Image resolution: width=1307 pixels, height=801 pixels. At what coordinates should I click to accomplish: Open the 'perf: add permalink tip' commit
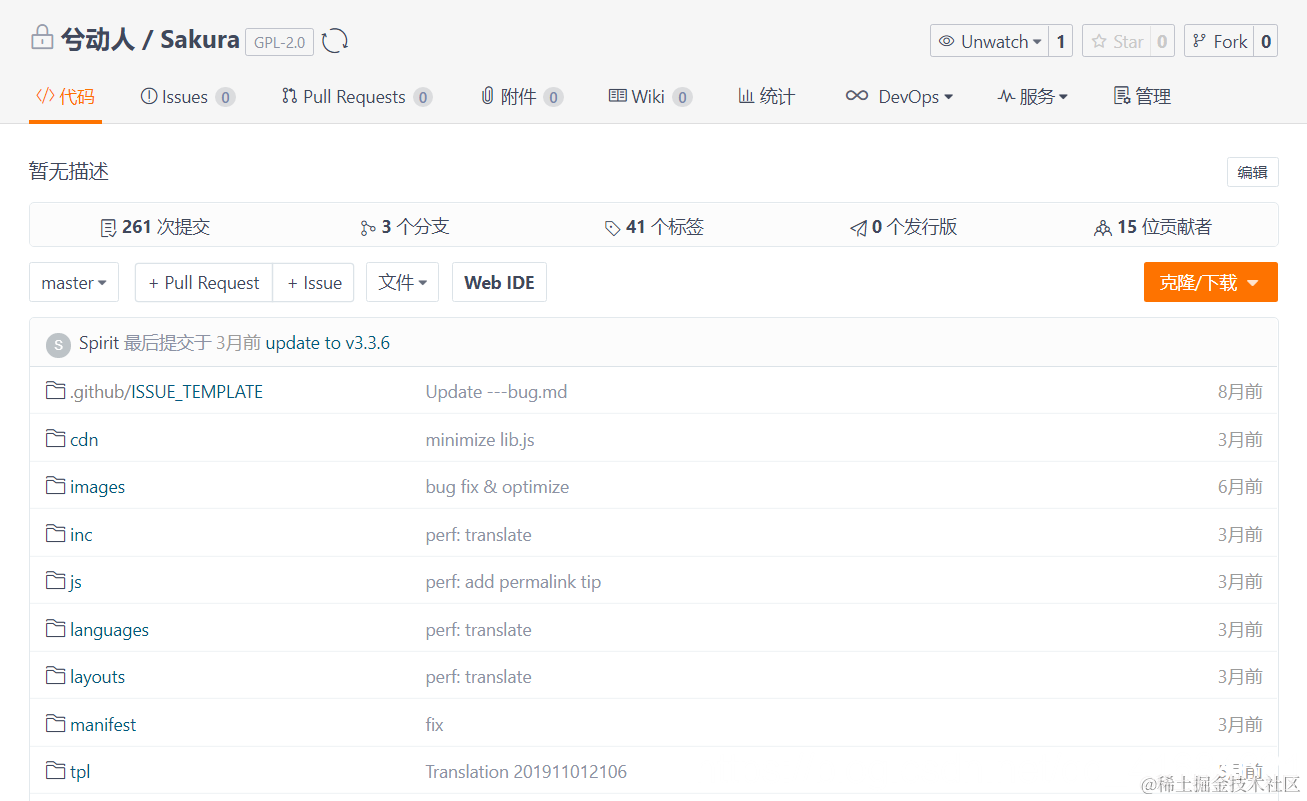(x=513, y=582)
